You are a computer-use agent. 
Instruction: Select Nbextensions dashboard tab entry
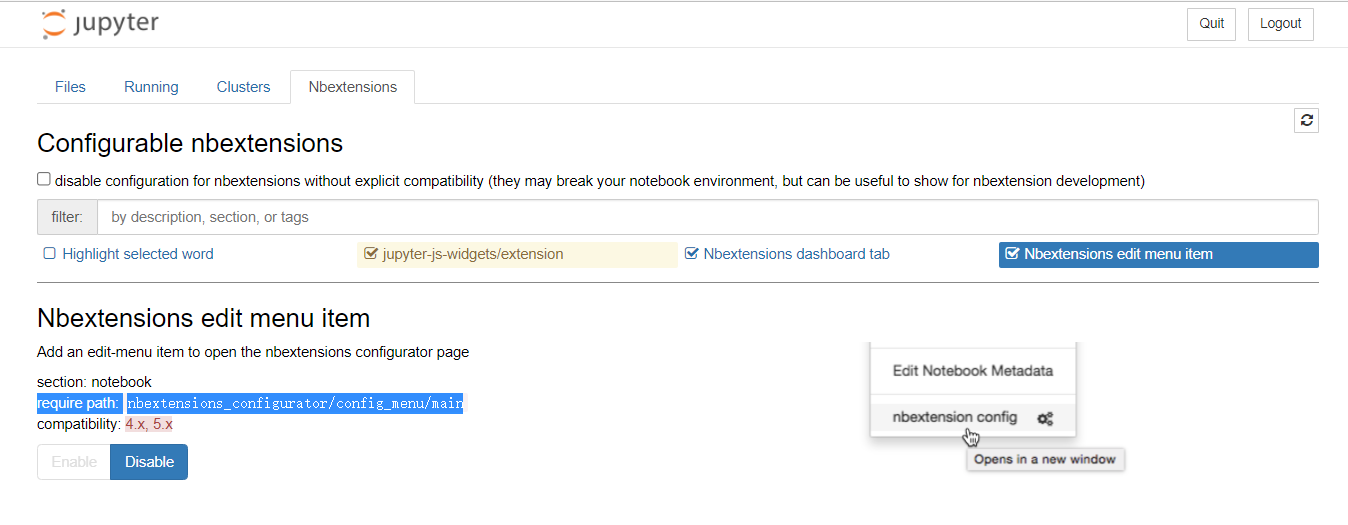click(x=796, y=254)
